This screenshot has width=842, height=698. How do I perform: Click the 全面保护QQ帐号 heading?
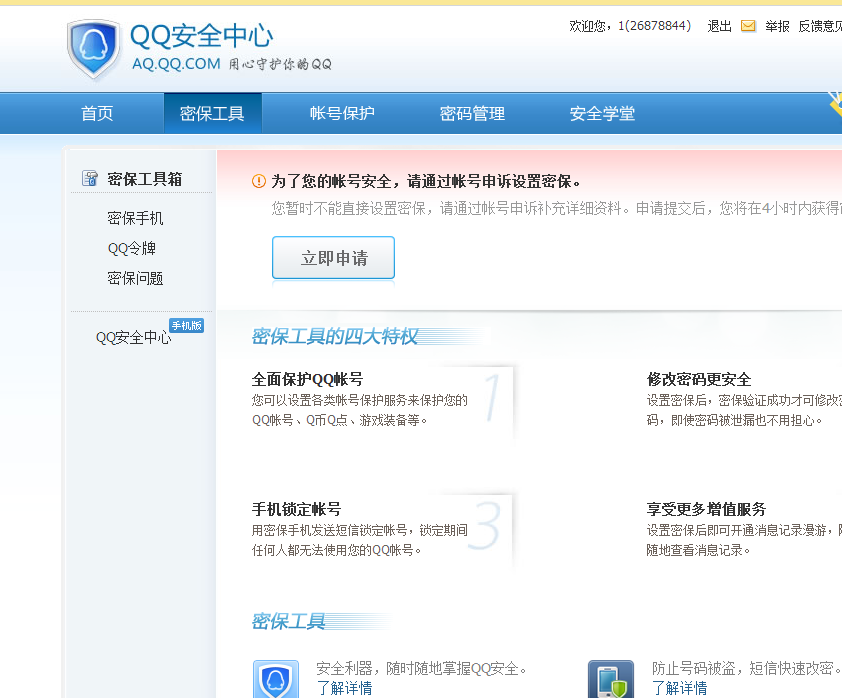[x=307, y=379]
